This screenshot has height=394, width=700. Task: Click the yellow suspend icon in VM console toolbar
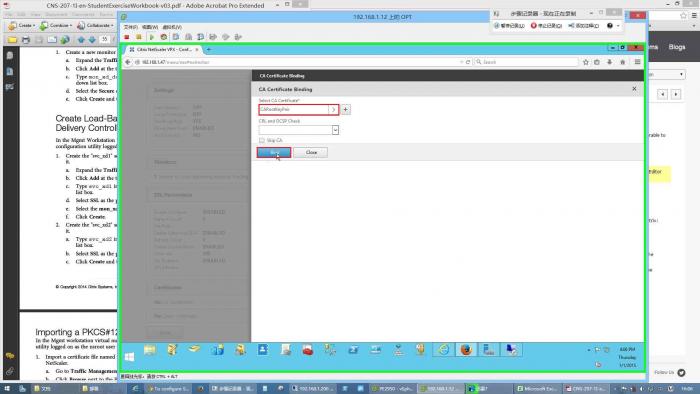(x=139, y=37)
